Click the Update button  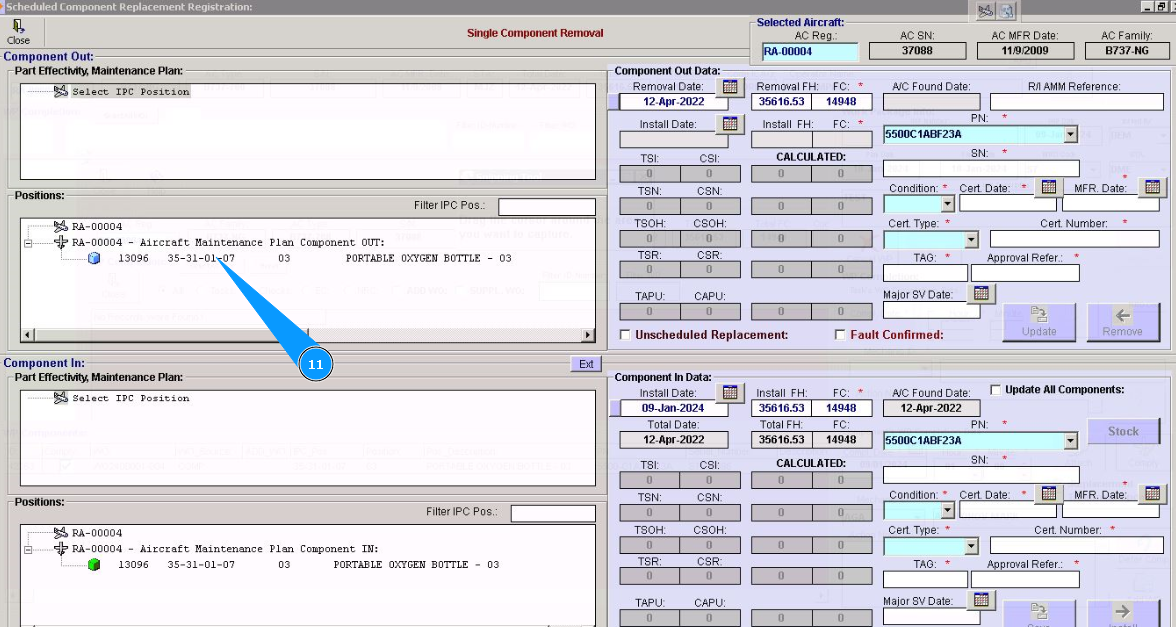pos(1039,322)
